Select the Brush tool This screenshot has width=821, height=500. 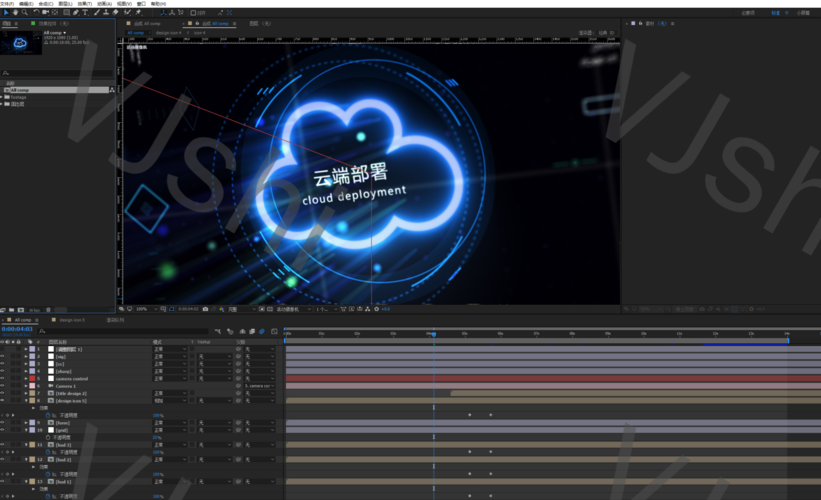97,12
